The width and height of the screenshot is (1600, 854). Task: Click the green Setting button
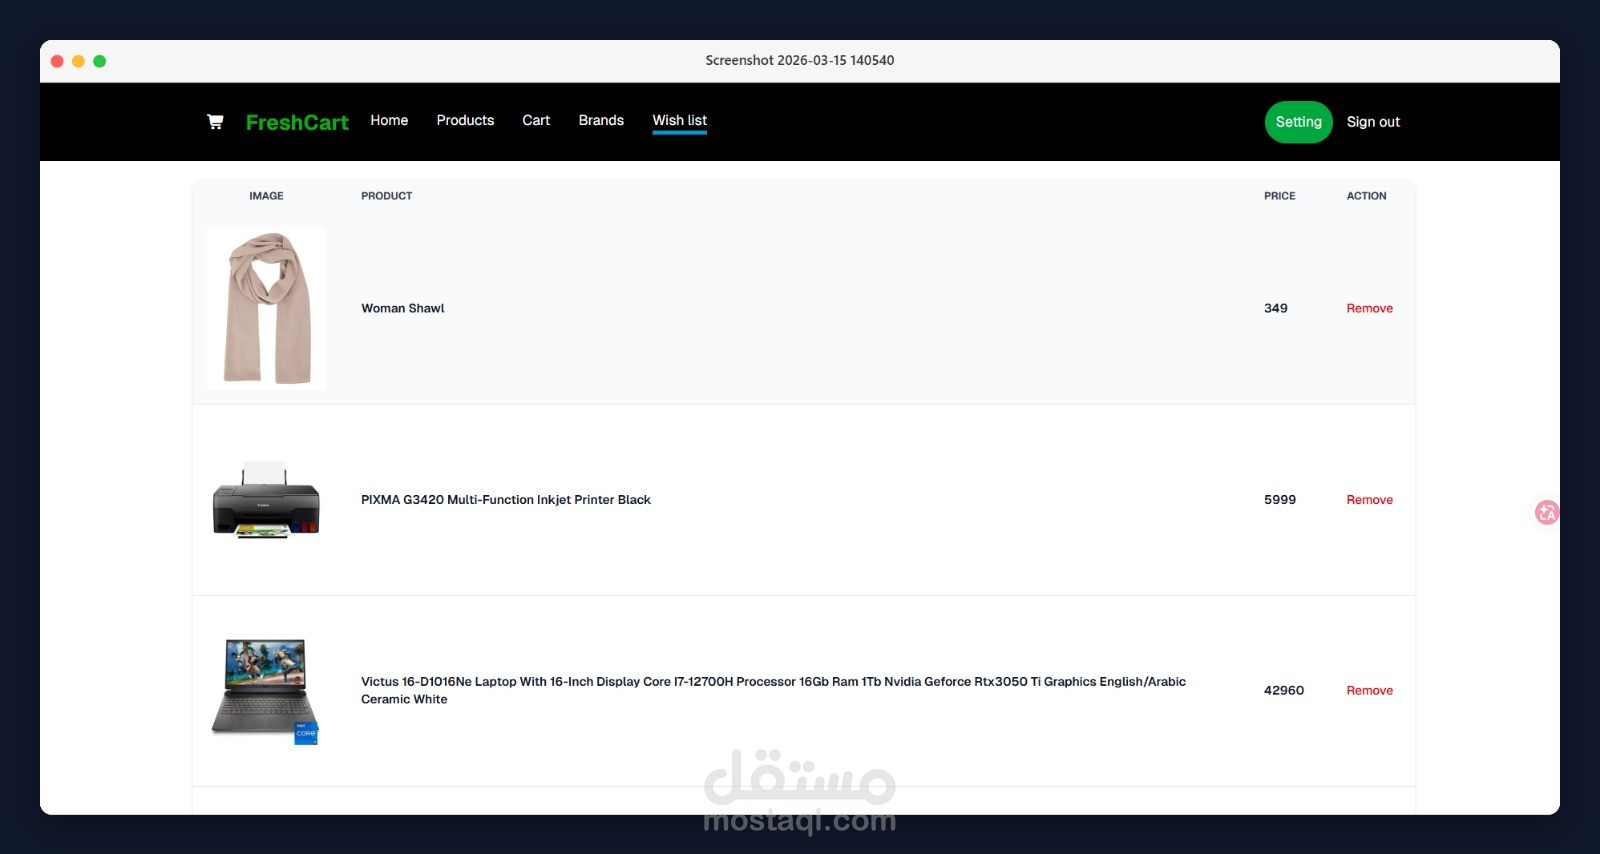point(1299,122)
